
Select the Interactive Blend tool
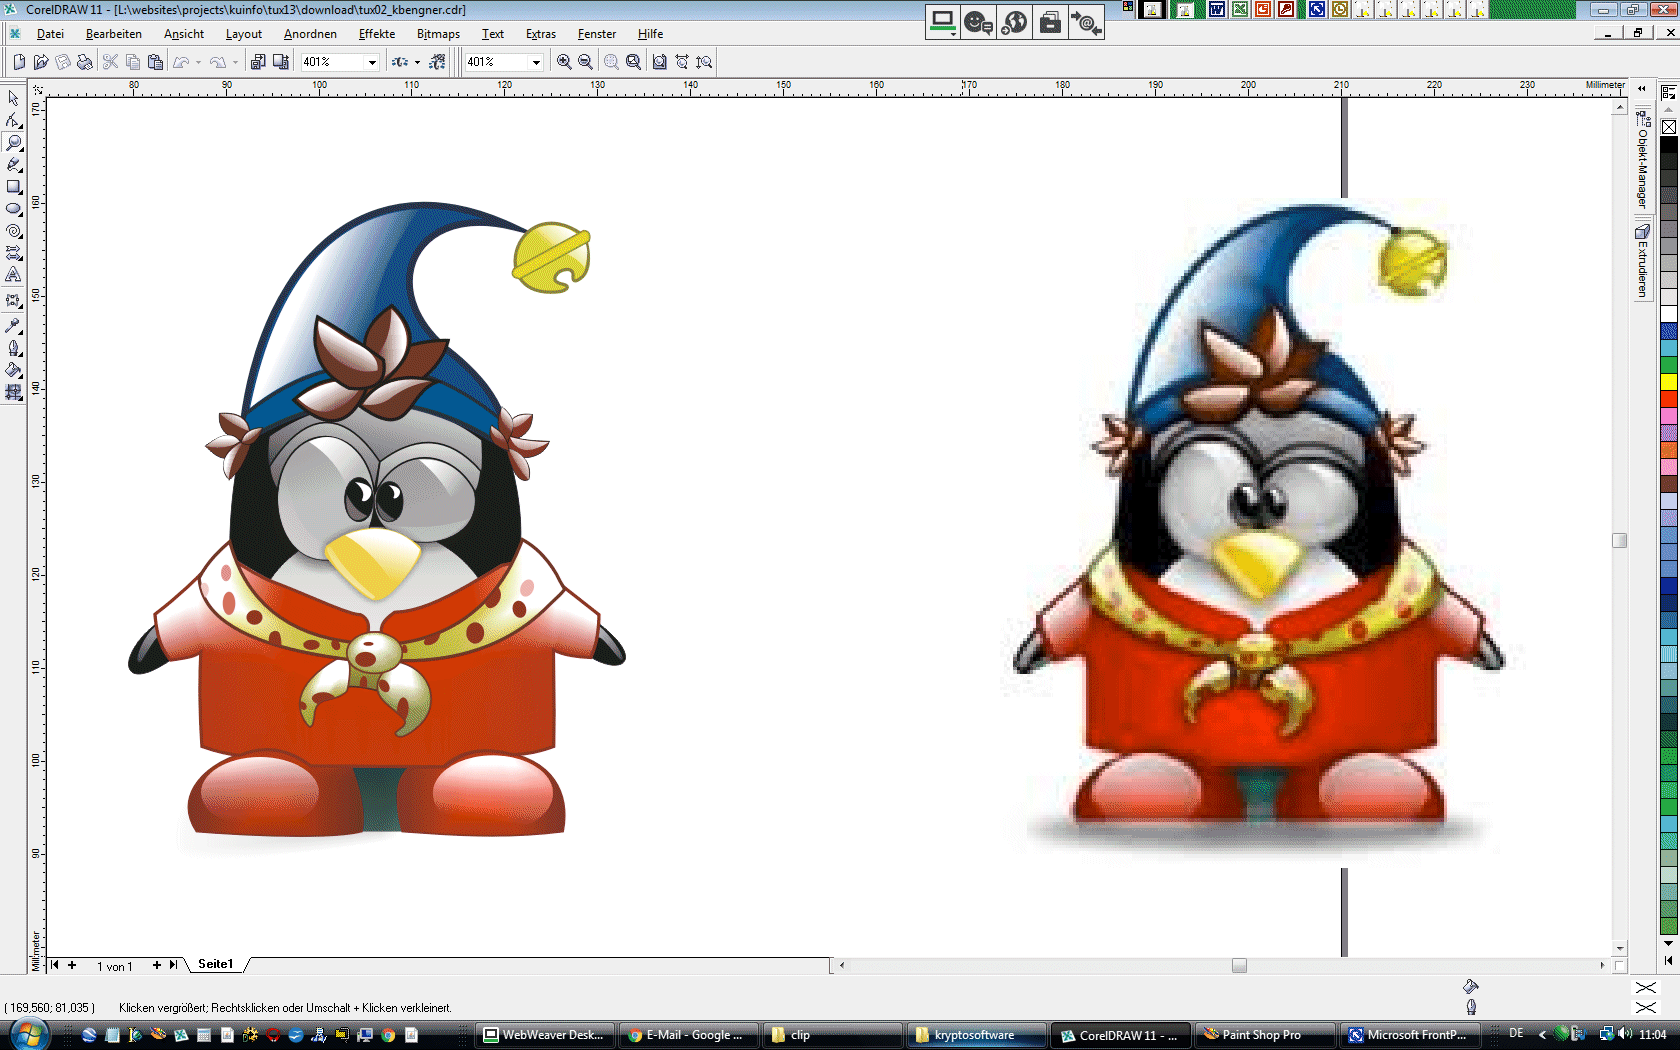point(13,300)
